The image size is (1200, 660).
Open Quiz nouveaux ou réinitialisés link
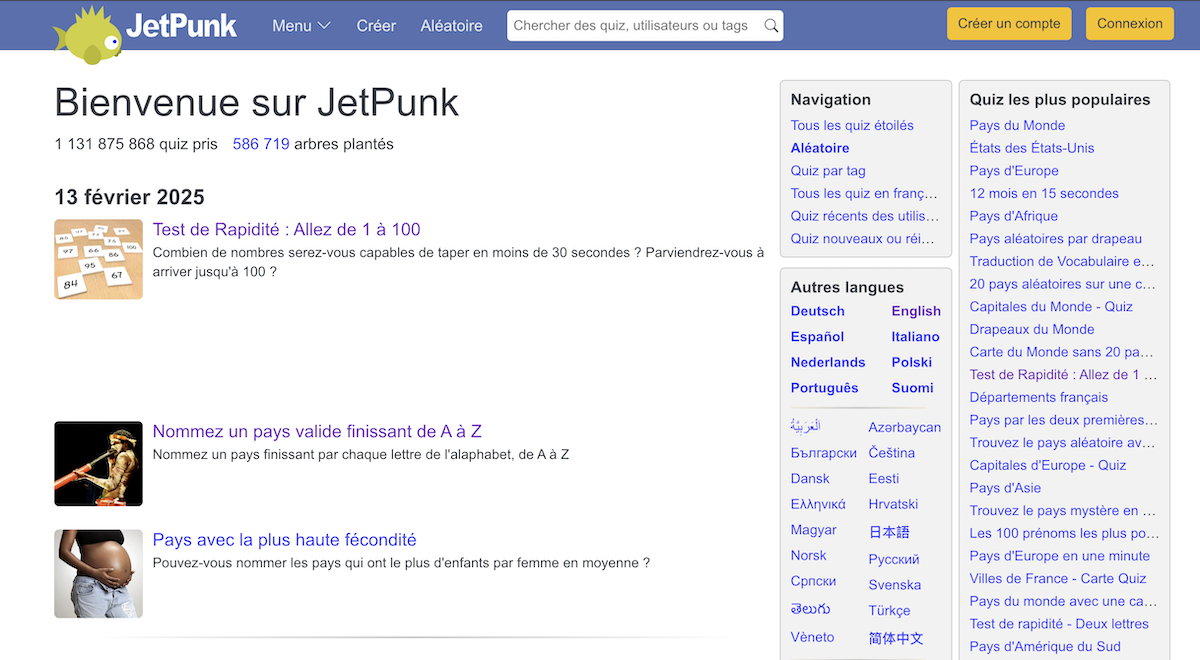pyautogui.click(x=865, y=239)
